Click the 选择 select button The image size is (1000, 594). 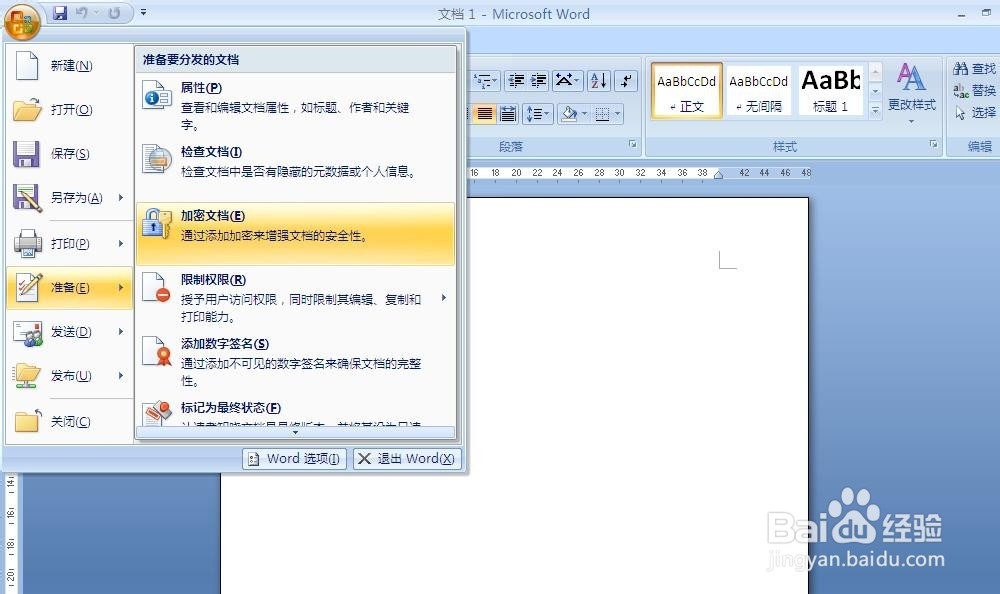point(974,113)
